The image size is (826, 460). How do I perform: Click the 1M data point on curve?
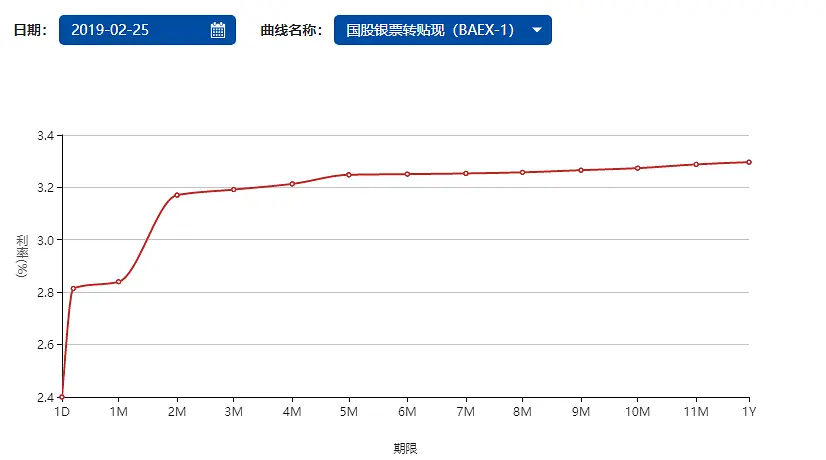[119, 282]
